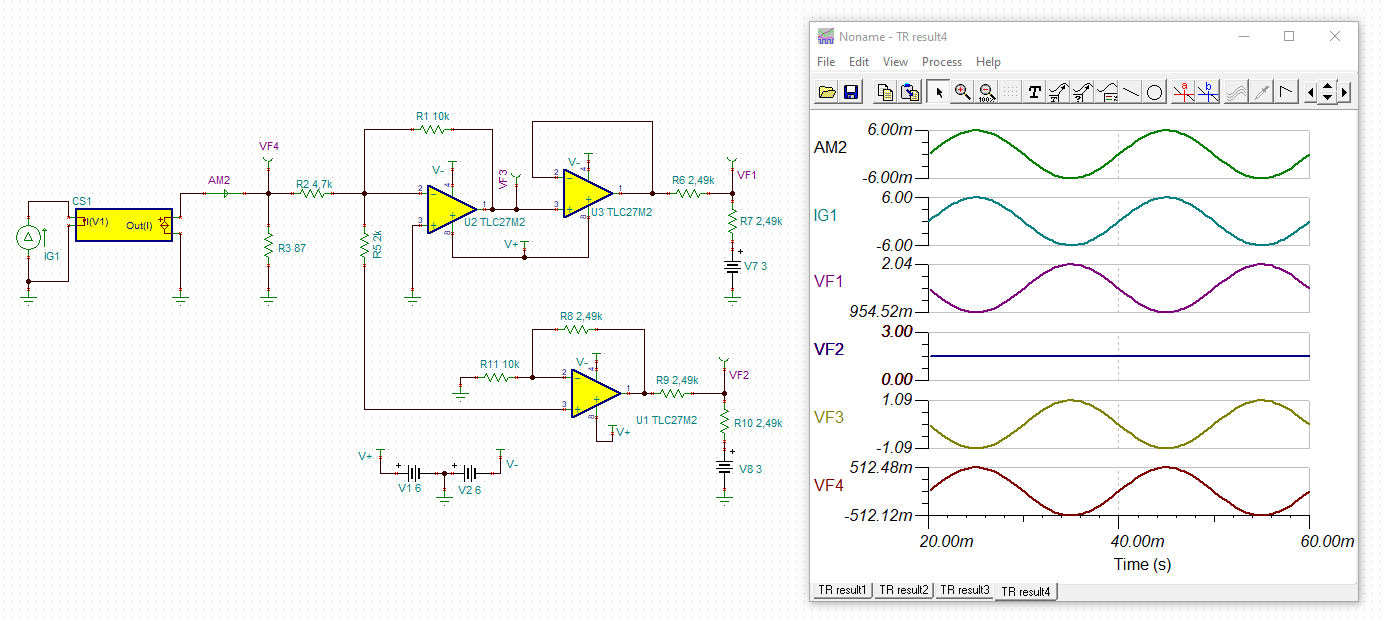Click the Copy icon in toolbar
Screen dimensions: 1384x621
point(885,92)
